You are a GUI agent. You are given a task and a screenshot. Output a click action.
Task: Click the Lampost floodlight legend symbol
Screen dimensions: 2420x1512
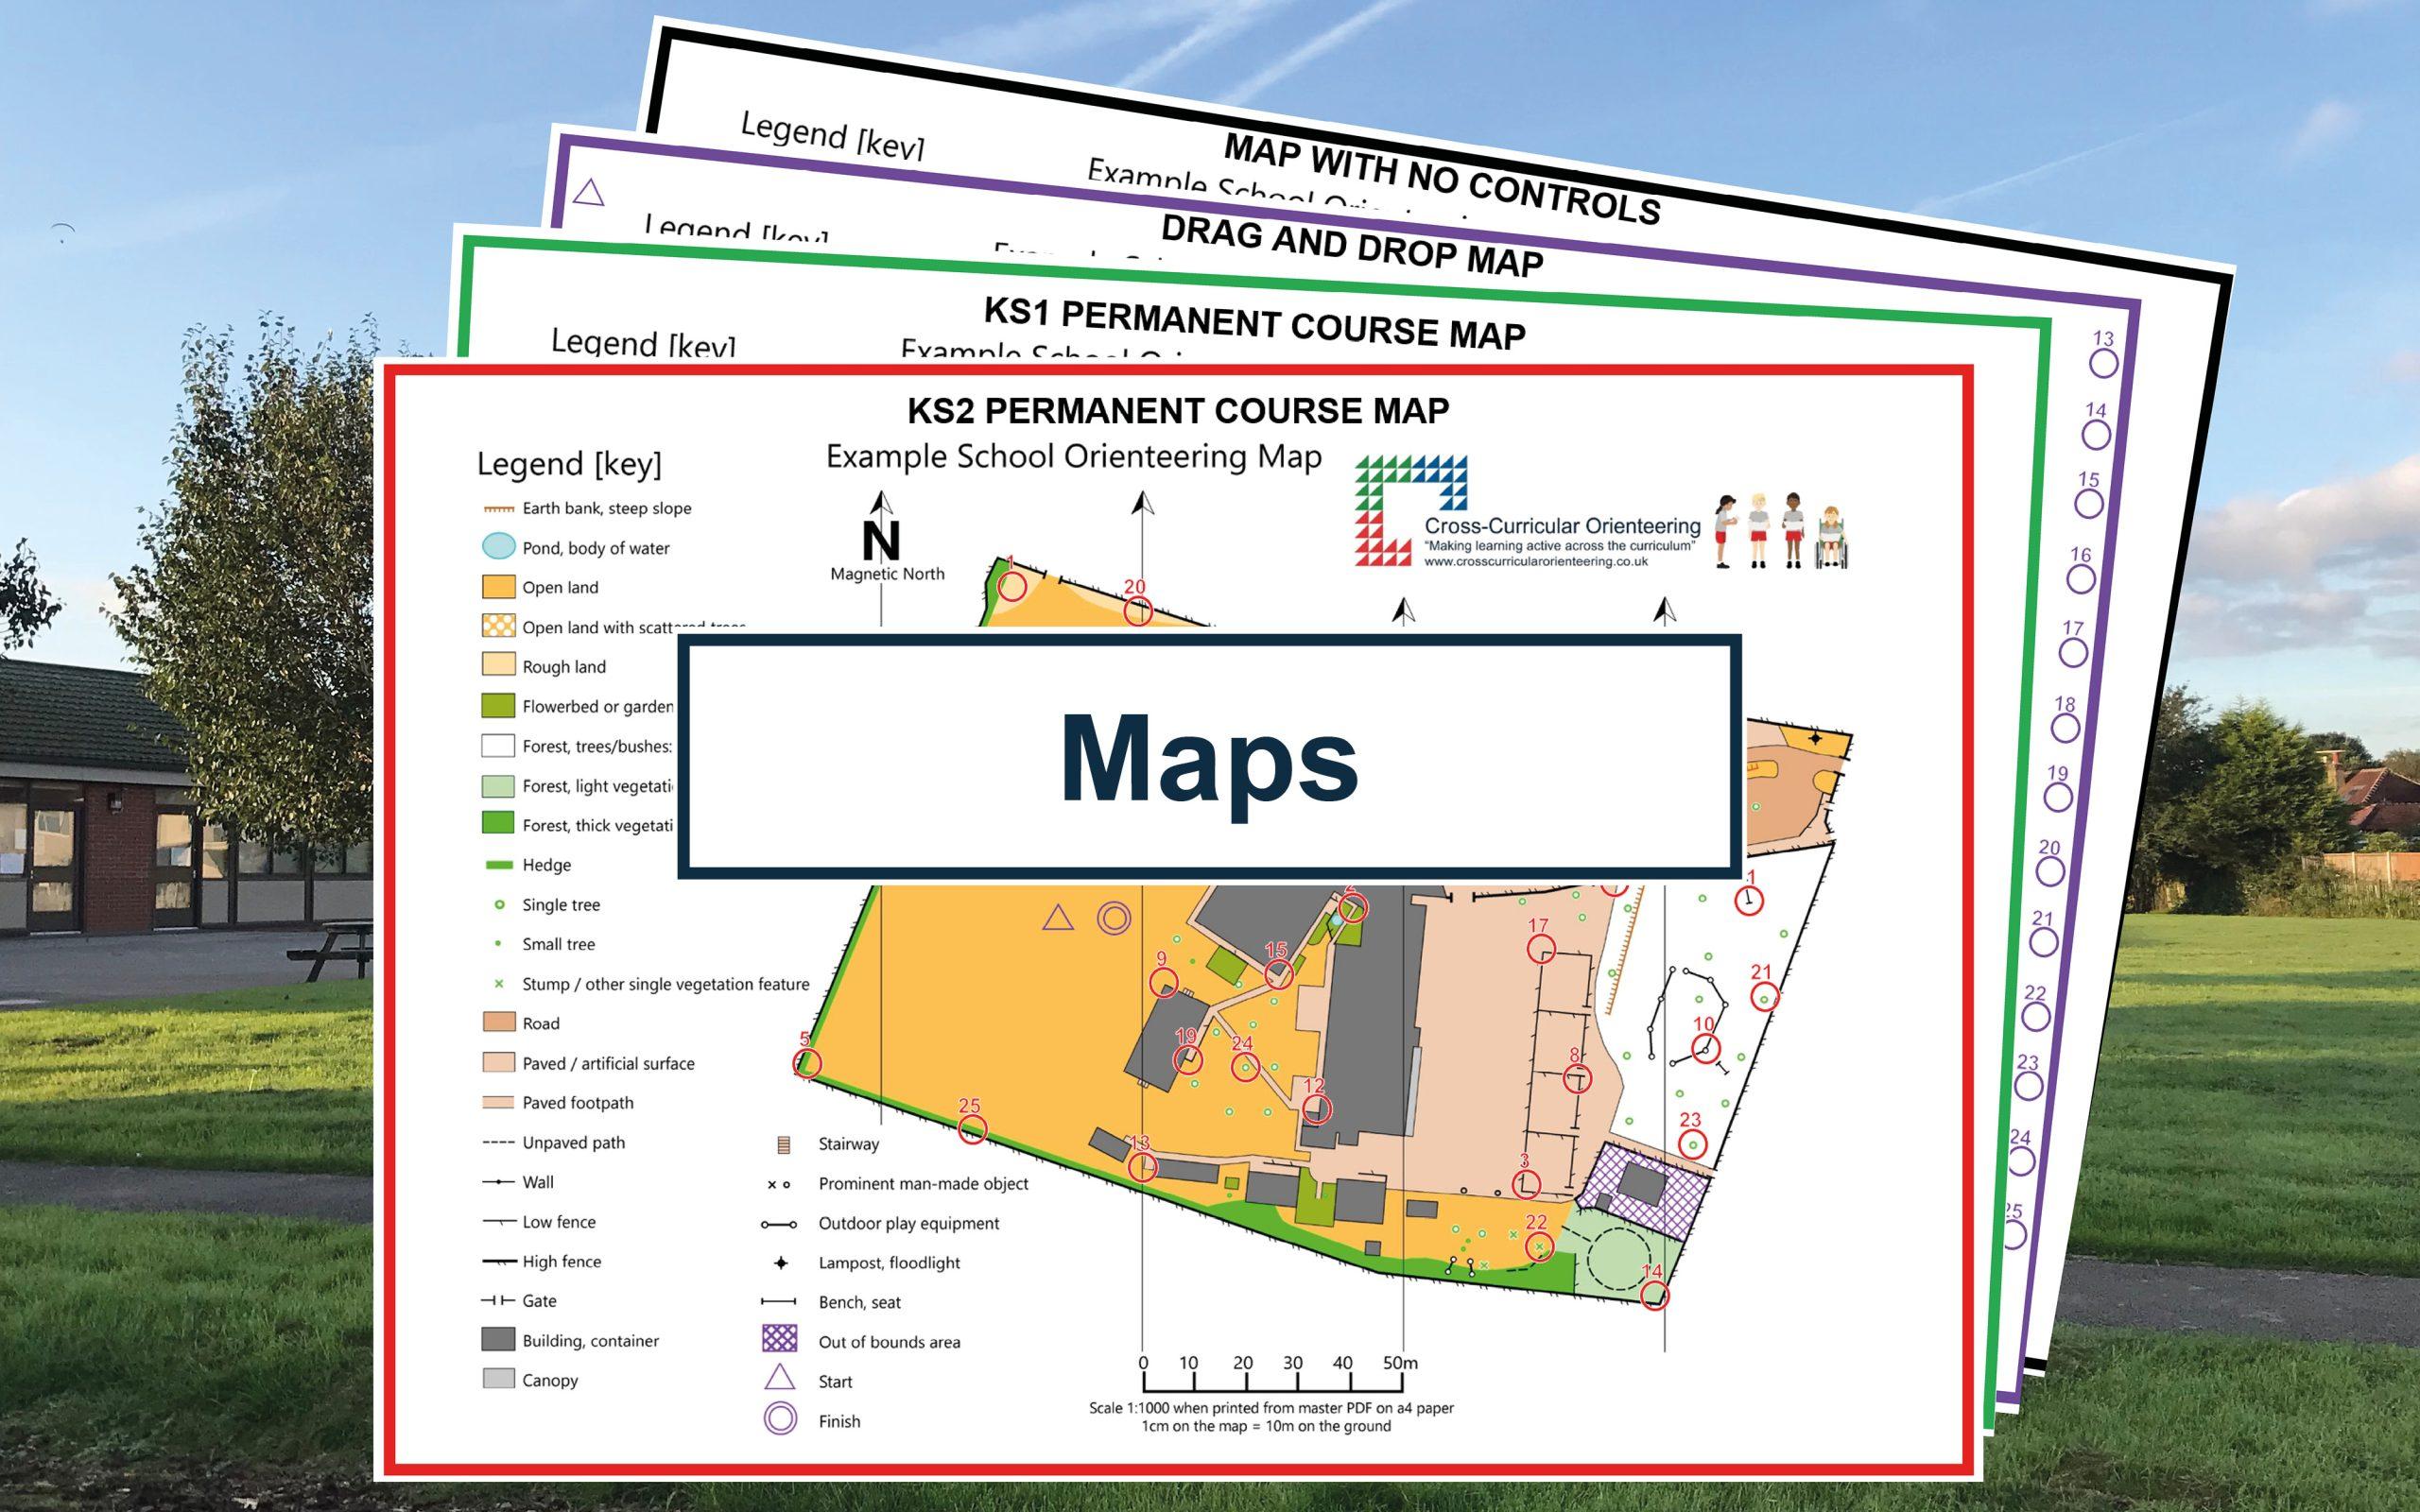pos(781,1263)
